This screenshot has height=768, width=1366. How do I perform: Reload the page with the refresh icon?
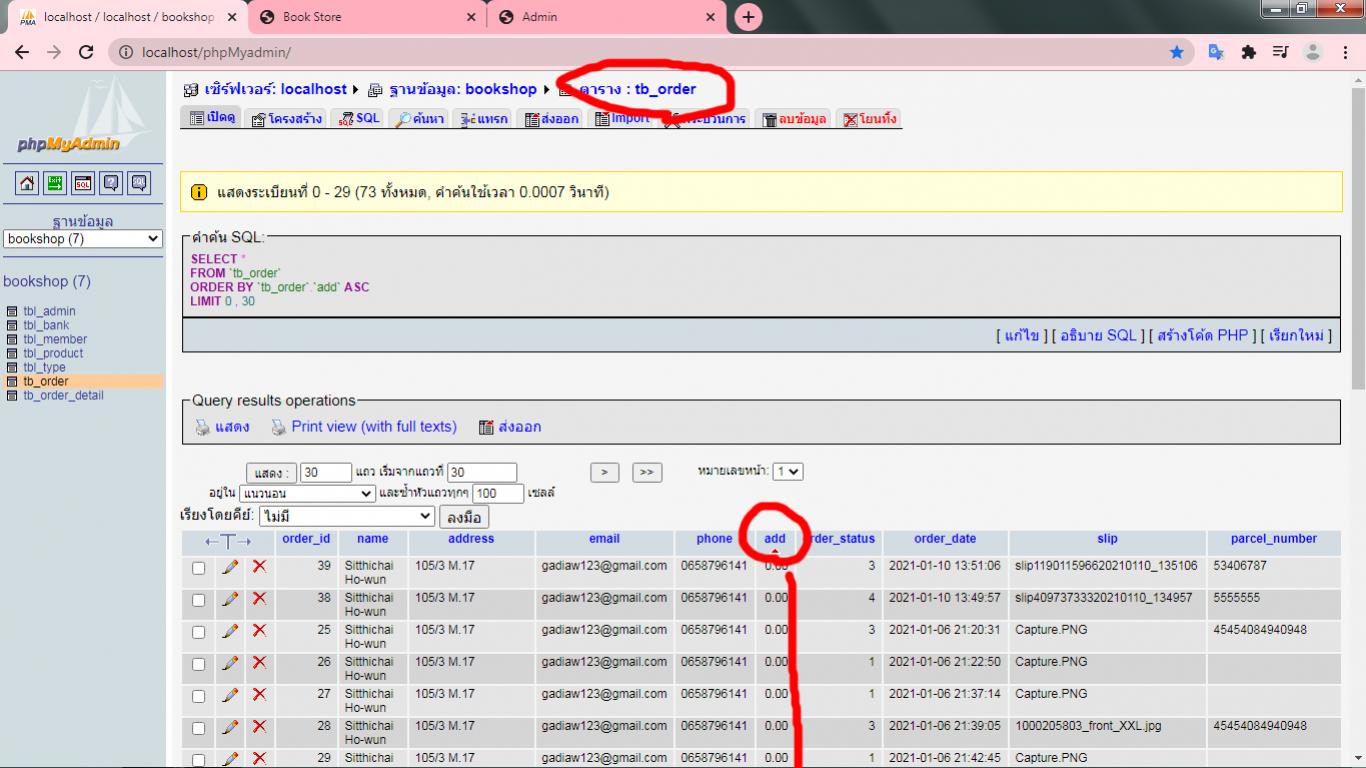86,52
